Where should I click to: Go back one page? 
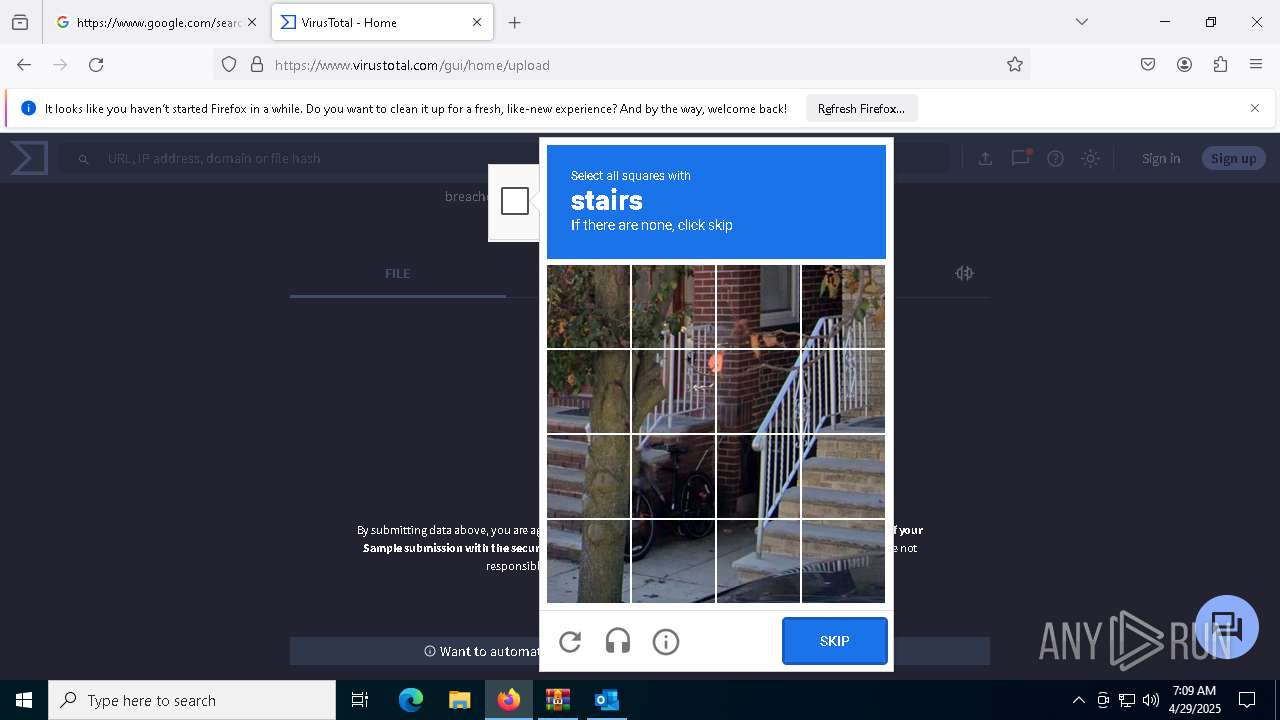(24, 65)
